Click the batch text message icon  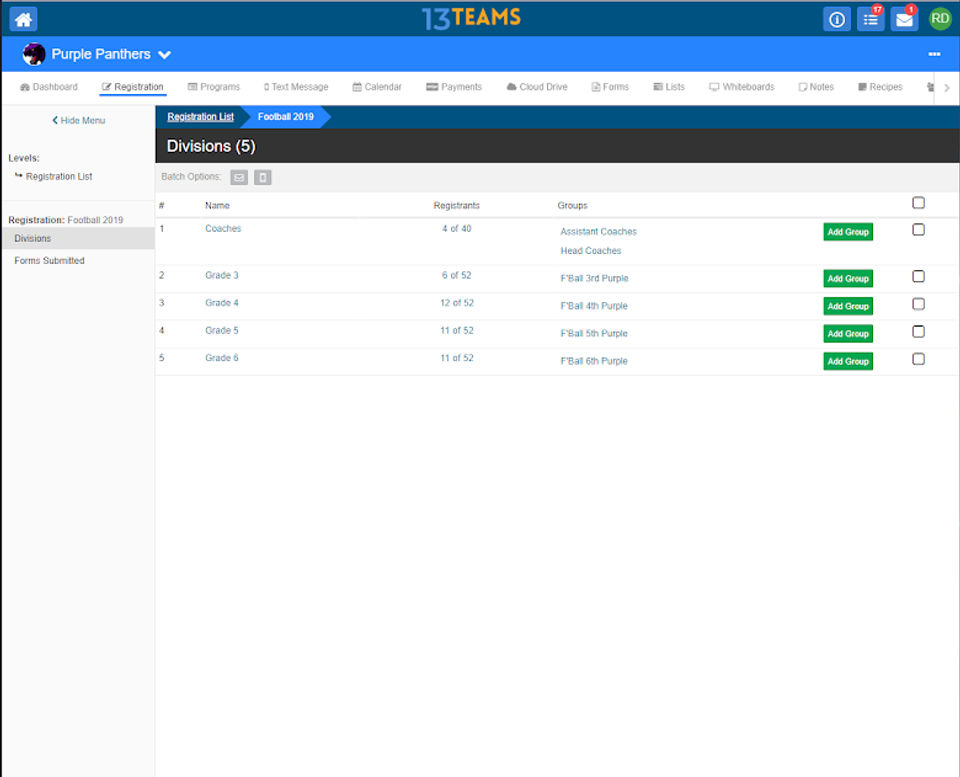click(263, 178)
